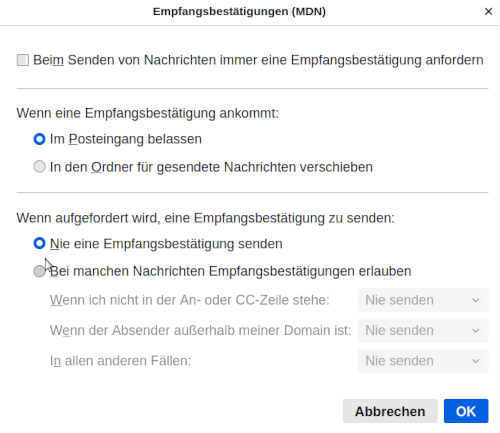Image resolution: width=500 pixels, height=433 pixels.
Task: Expand the 'In allen anderen Fällen' dropdown
Action: 423,361
